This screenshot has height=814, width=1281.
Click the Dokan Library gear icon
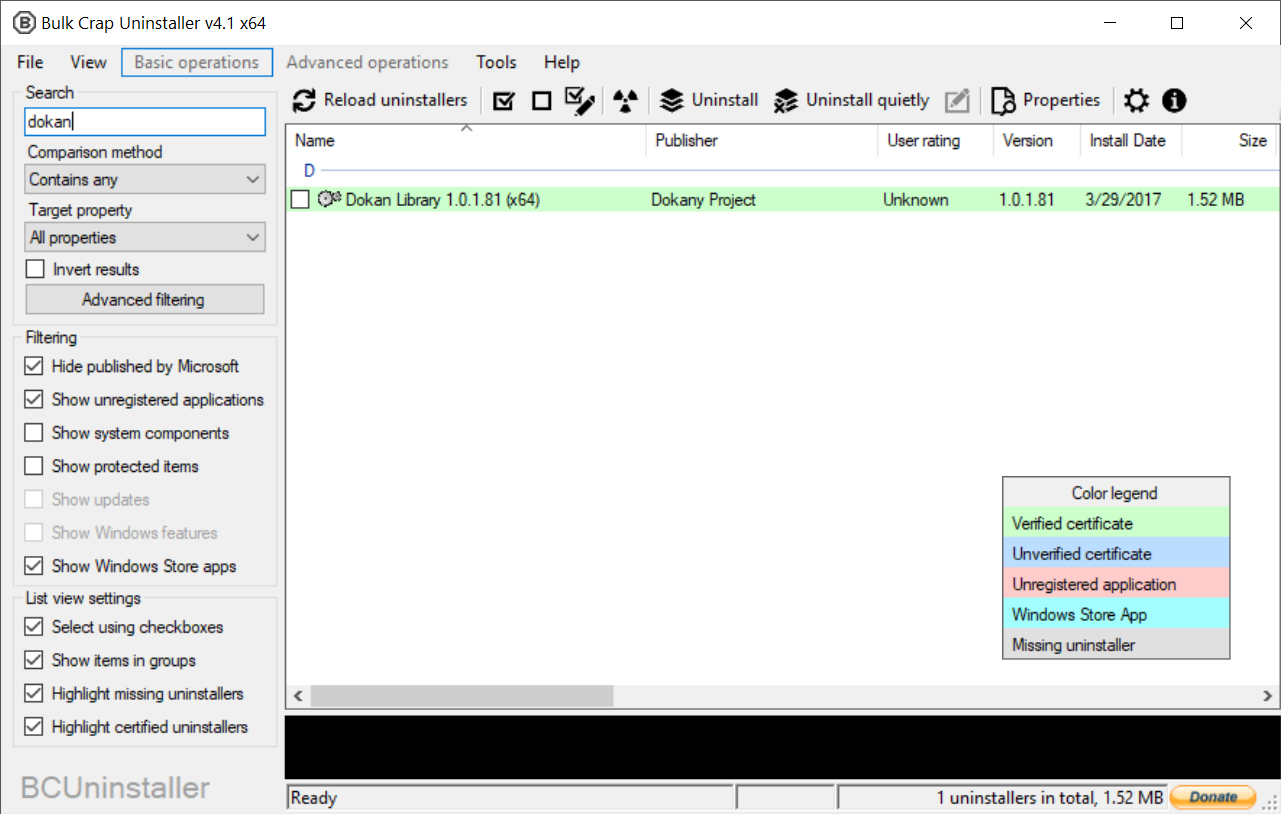tap(329, 199)
